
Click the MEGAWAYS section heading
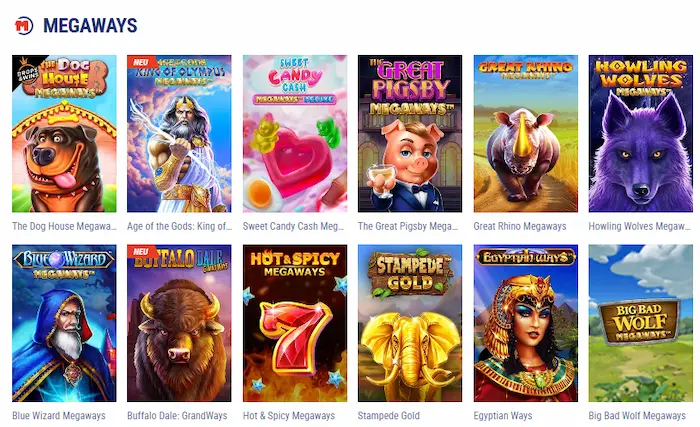[x=90, y=25]
